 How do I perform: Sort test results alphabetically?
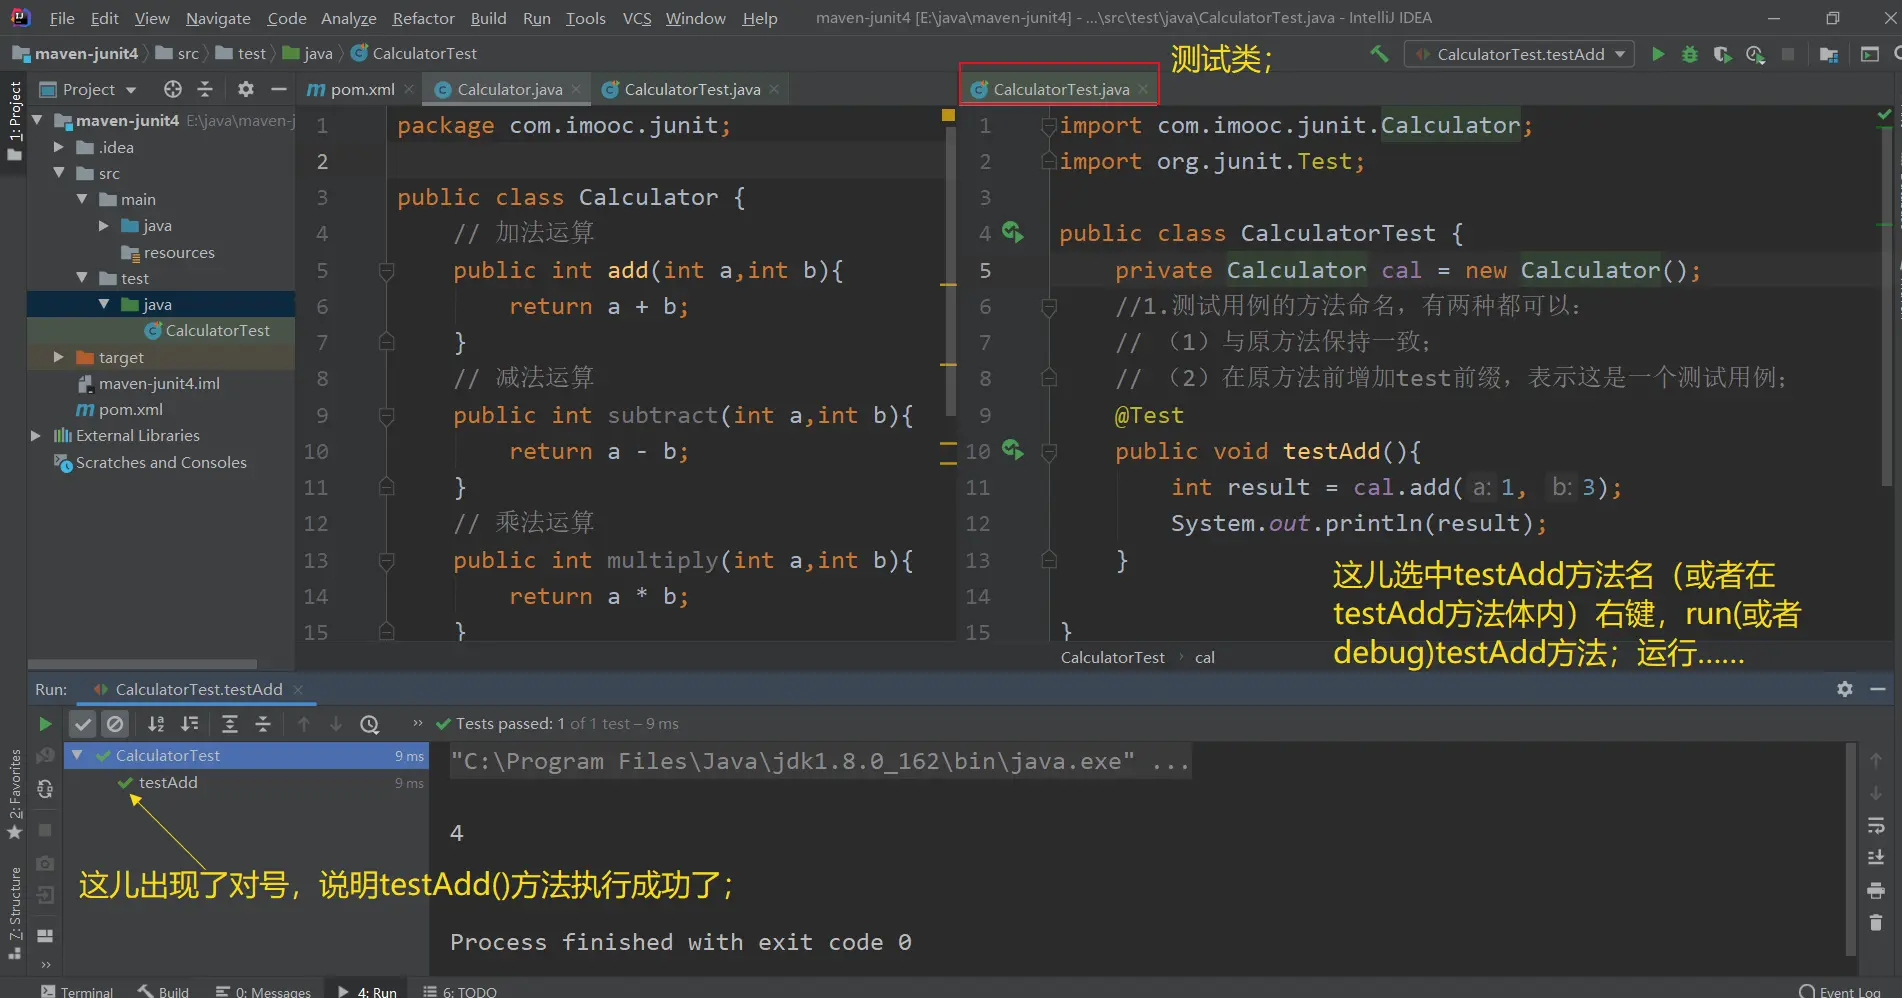tap(156, 724)
